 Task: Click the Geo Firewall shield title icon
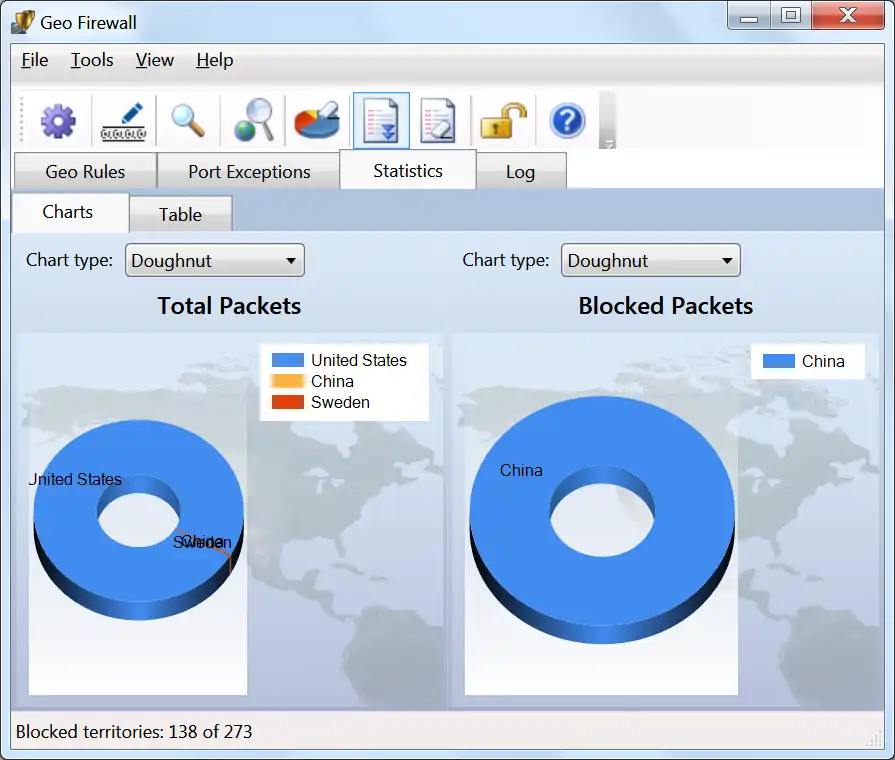(x=23, y=23)
